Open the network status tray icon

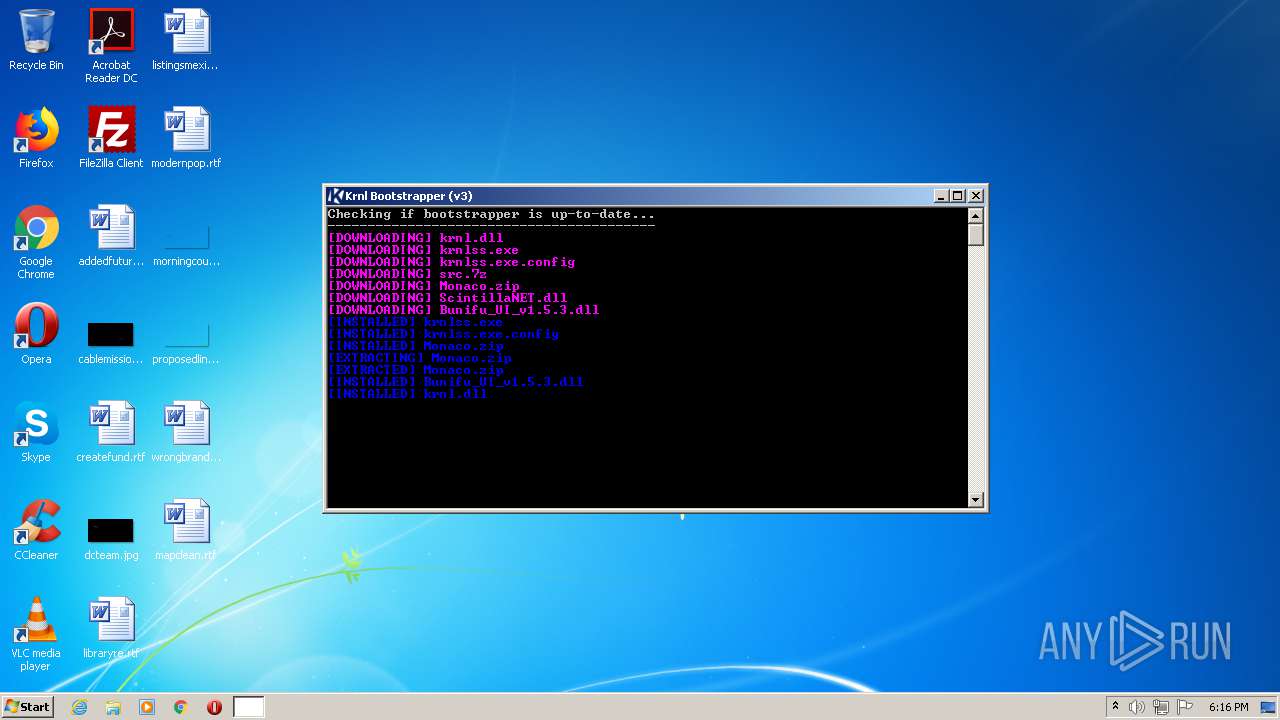coord(1161,707)
